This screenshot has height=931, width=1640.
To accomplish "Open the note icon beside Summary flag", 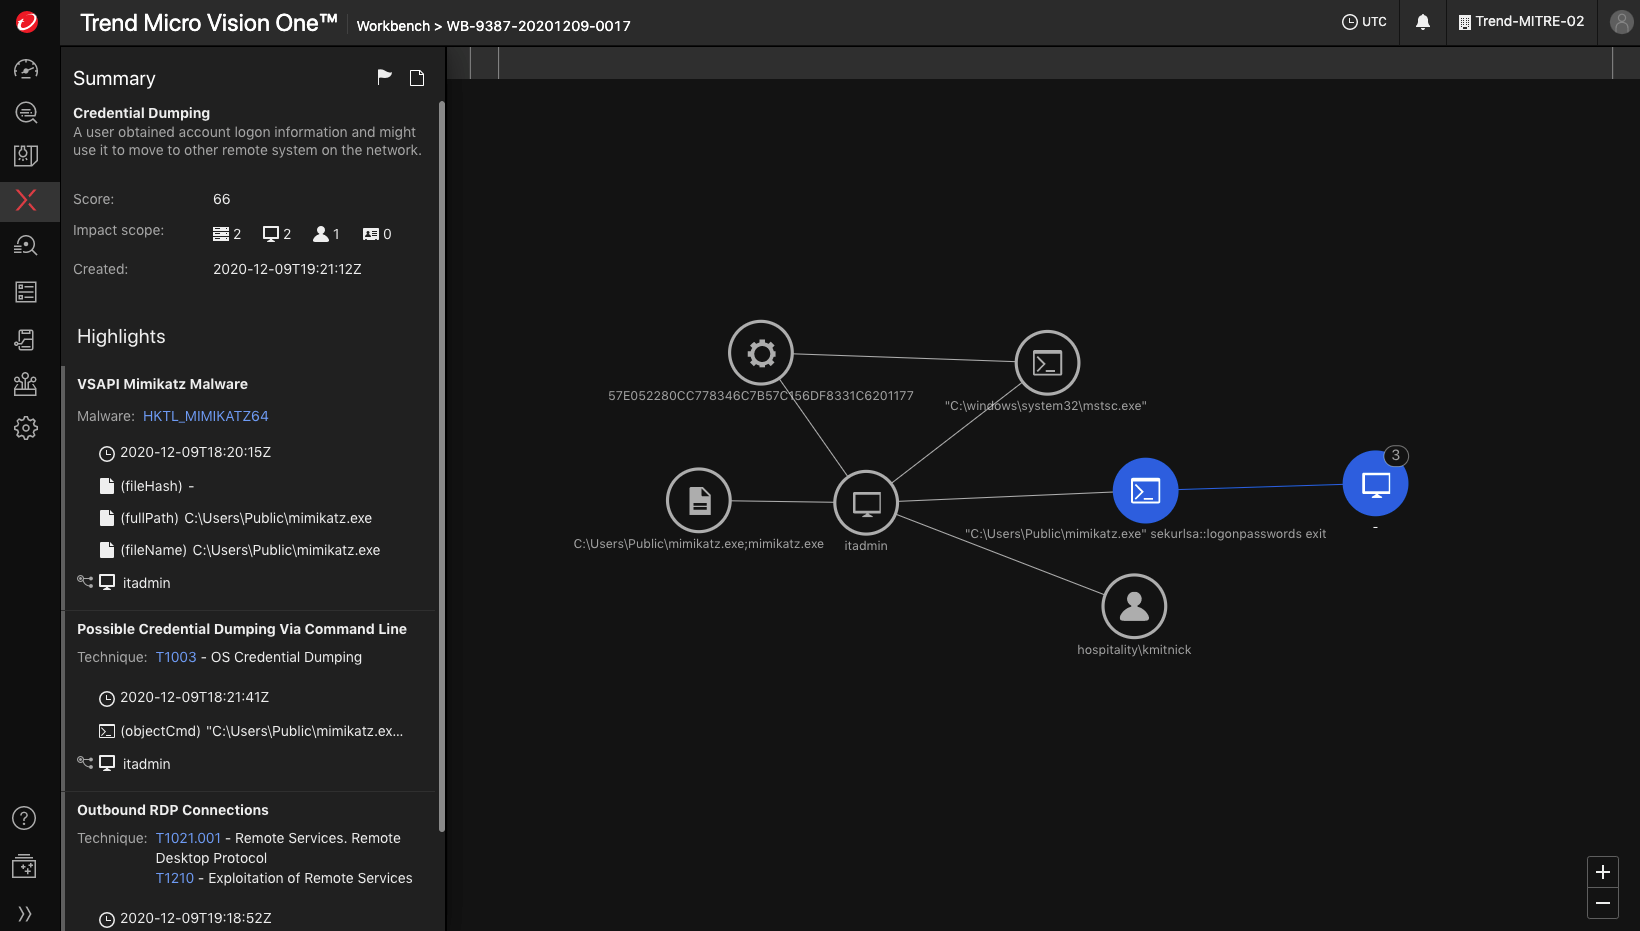I will coord(417,78).
